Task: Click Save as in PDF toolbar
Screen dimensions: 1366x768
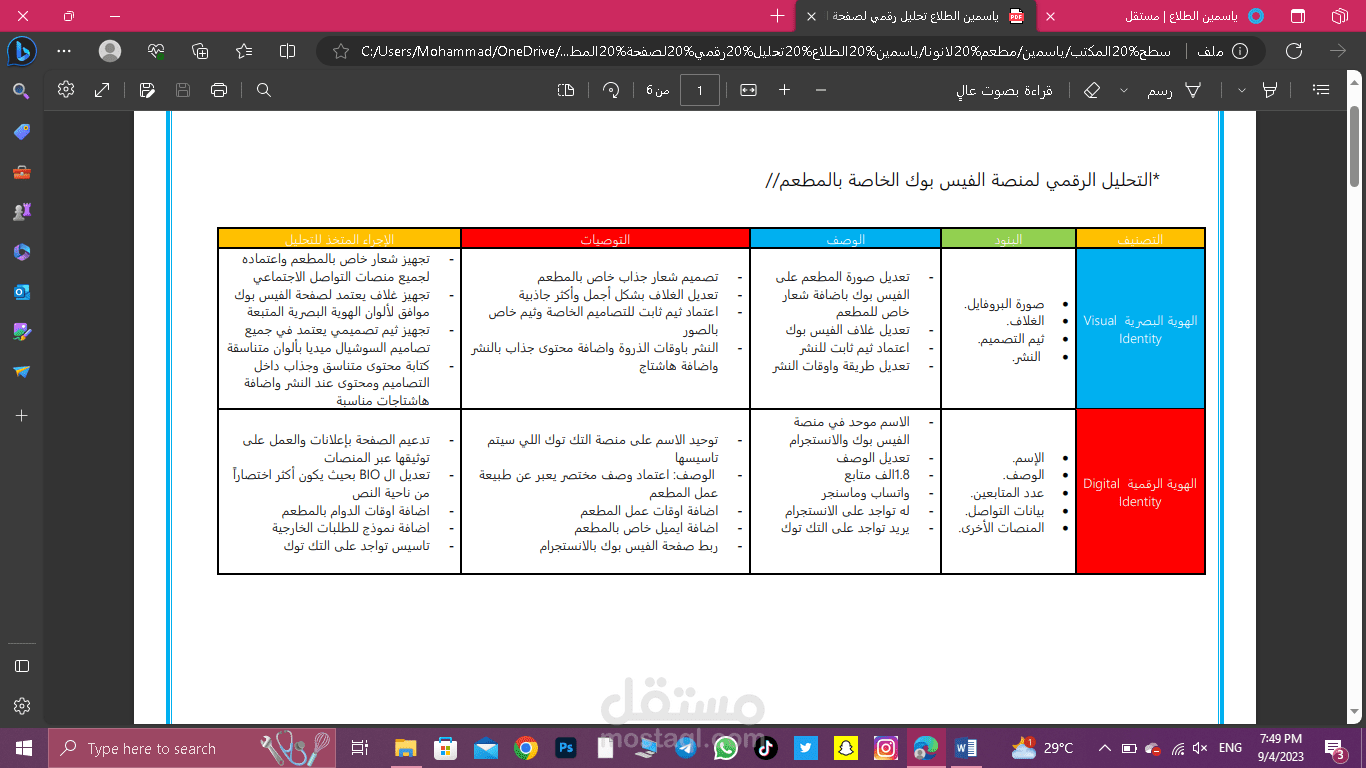Action: 147,90
